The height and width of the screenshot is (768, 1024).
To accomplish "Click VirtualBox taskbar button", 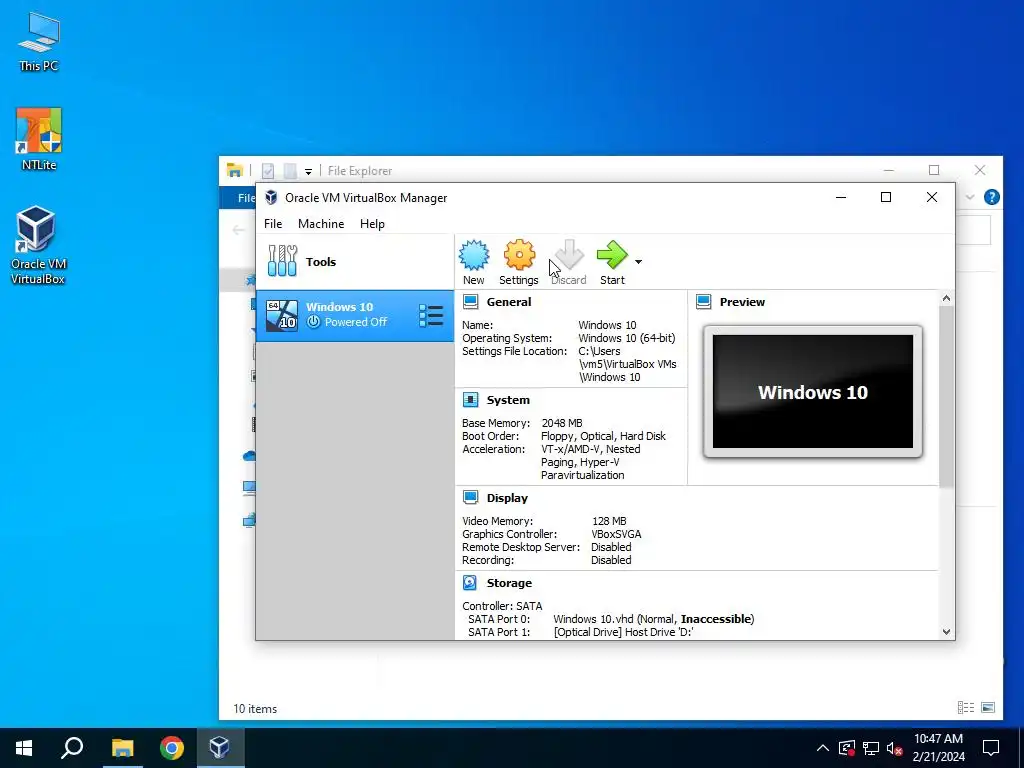I will pyautogui.click(x=219, y=748).
